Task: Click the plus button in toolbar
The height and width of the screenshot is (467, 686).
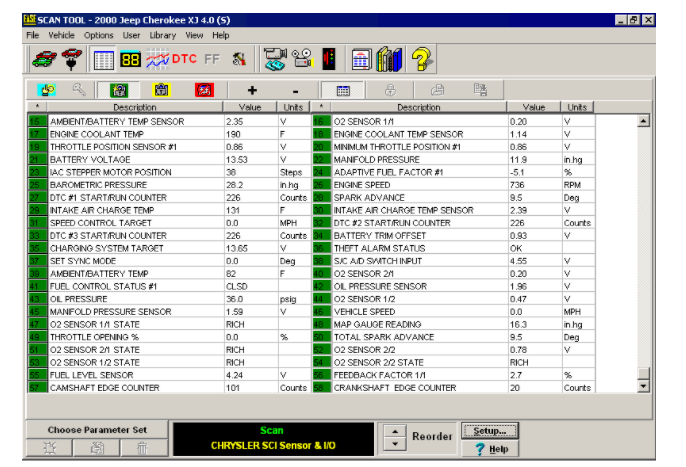Action: pos(252,91)
